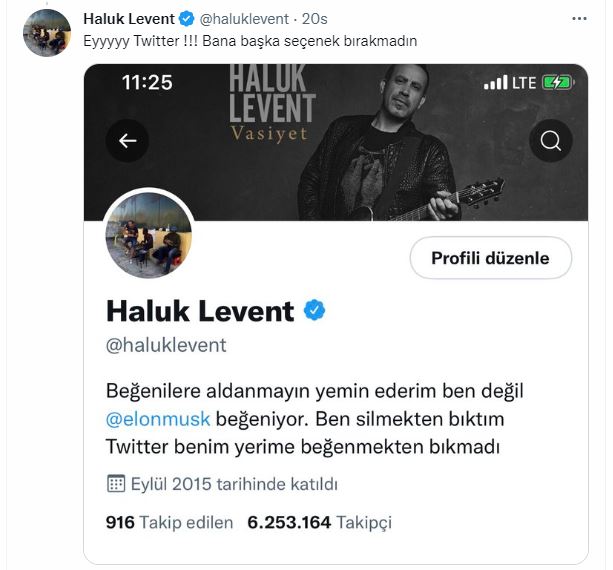This screenshot has height=570, width=613.
Task: Click the charging battery icon
Action: (x=558, y=82)
